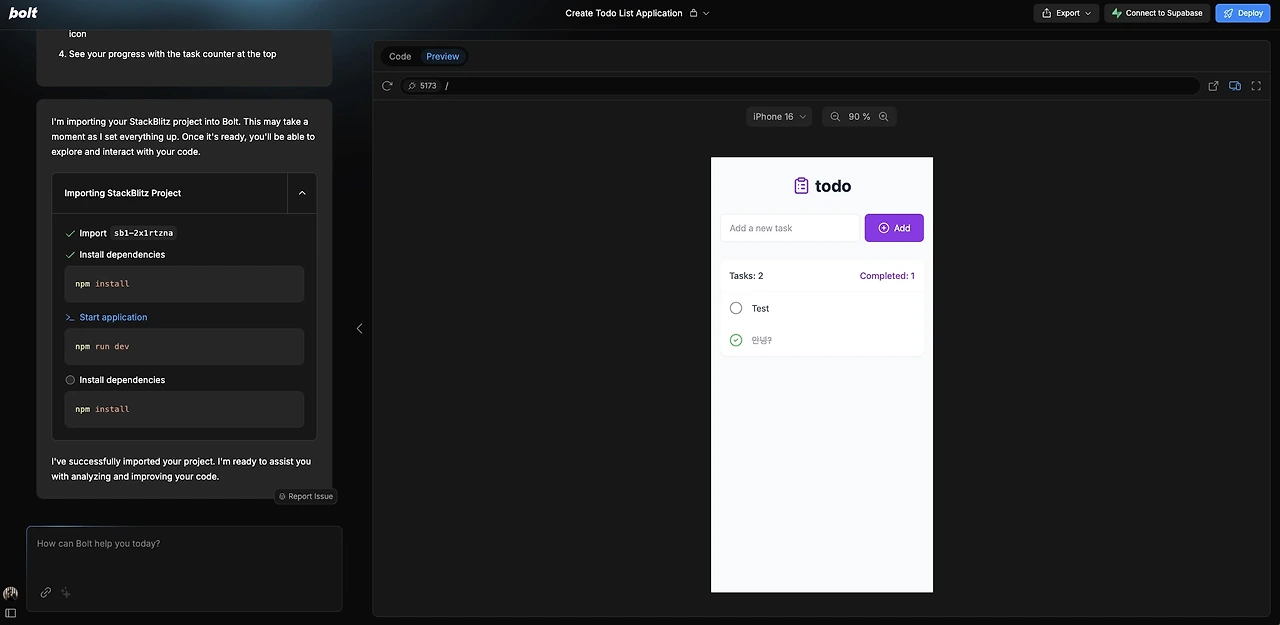The image size is (1280, 625).
Task: Click the attach link icon in prompt
Action: click(45, 592)
